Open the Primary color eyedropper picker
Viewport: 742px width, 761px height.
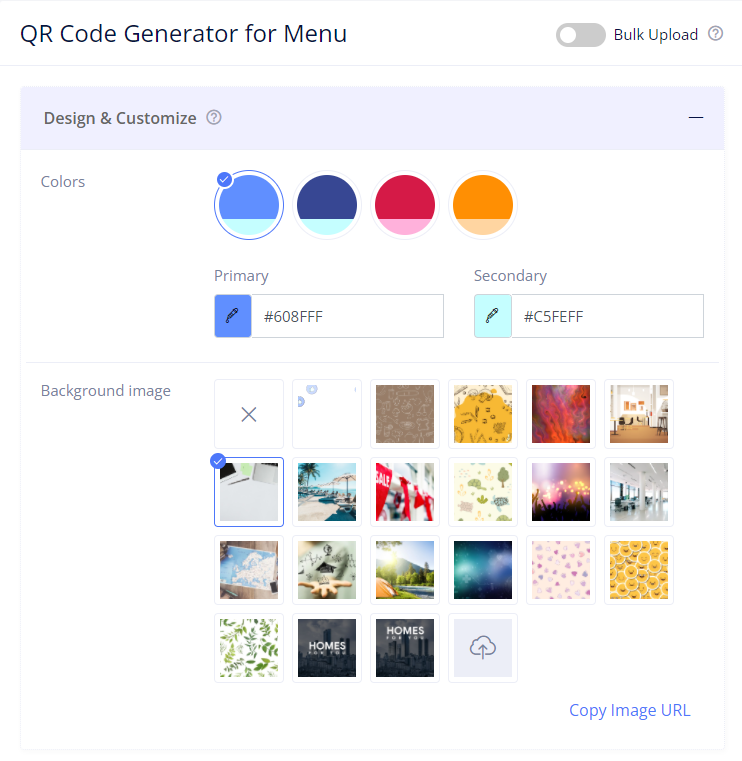233,316
